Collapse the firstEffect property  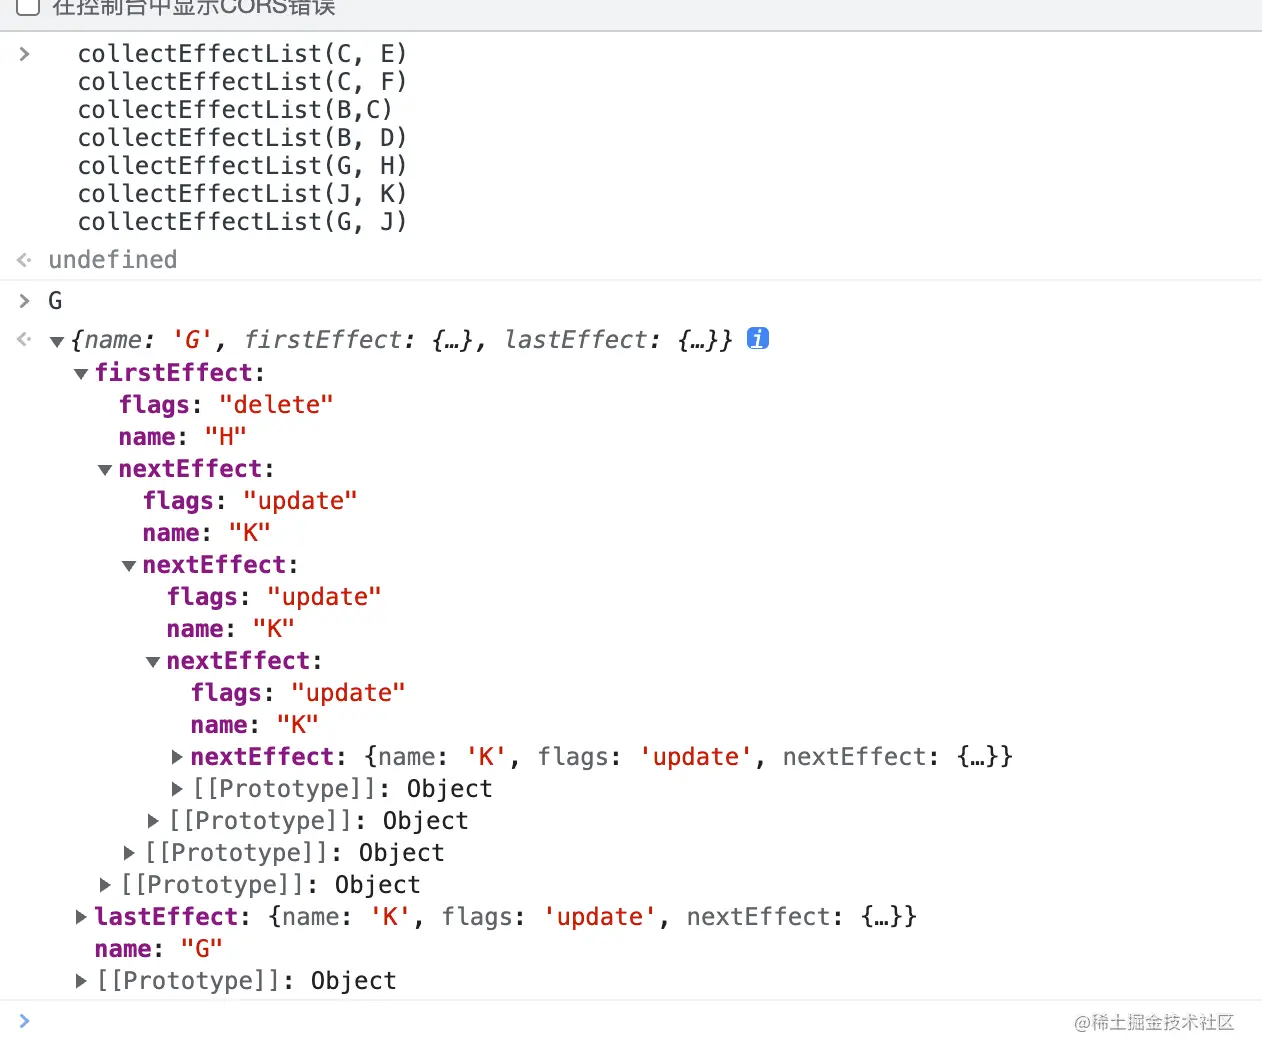click(x=81, y=373)
